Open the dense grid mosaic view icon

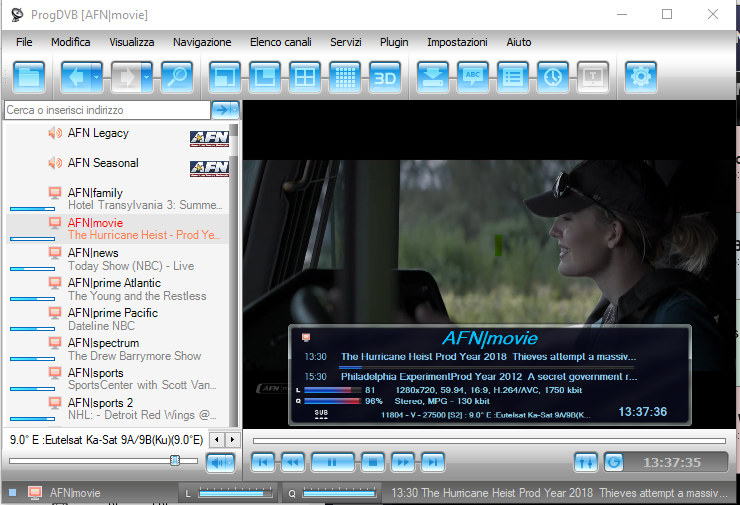(345, 77)
